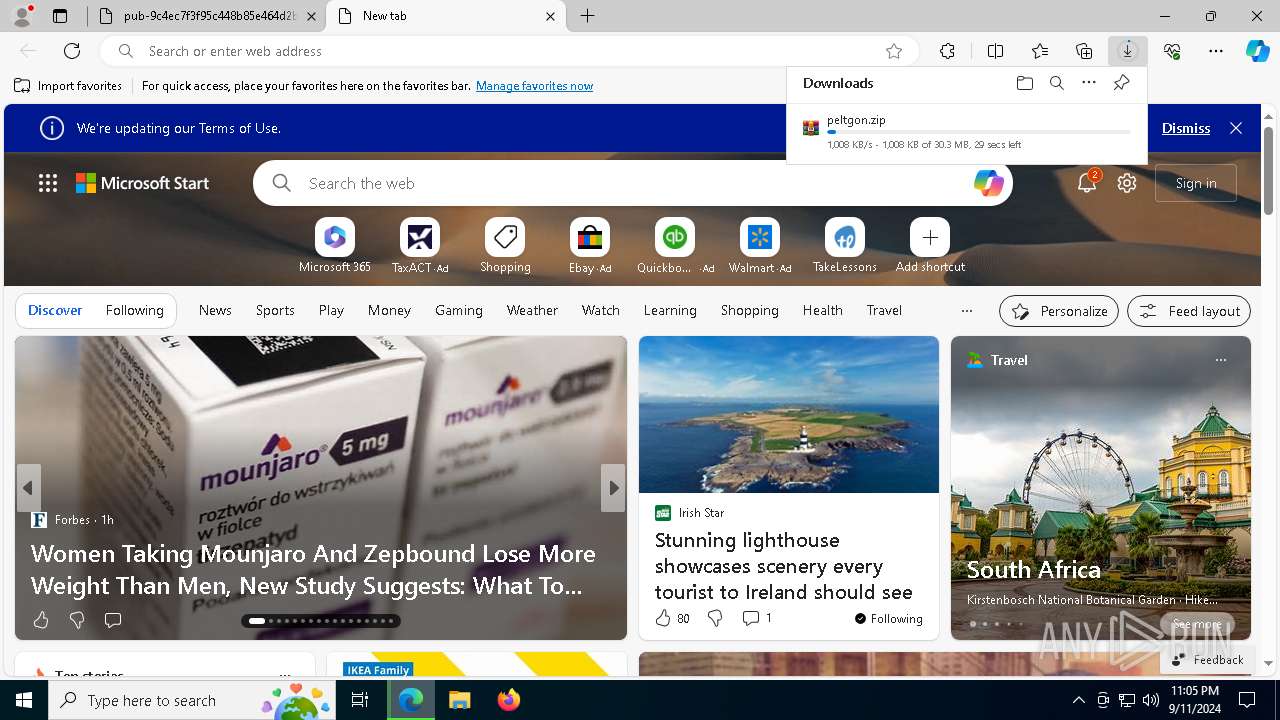Select the News category

click(x=215, y=311)
